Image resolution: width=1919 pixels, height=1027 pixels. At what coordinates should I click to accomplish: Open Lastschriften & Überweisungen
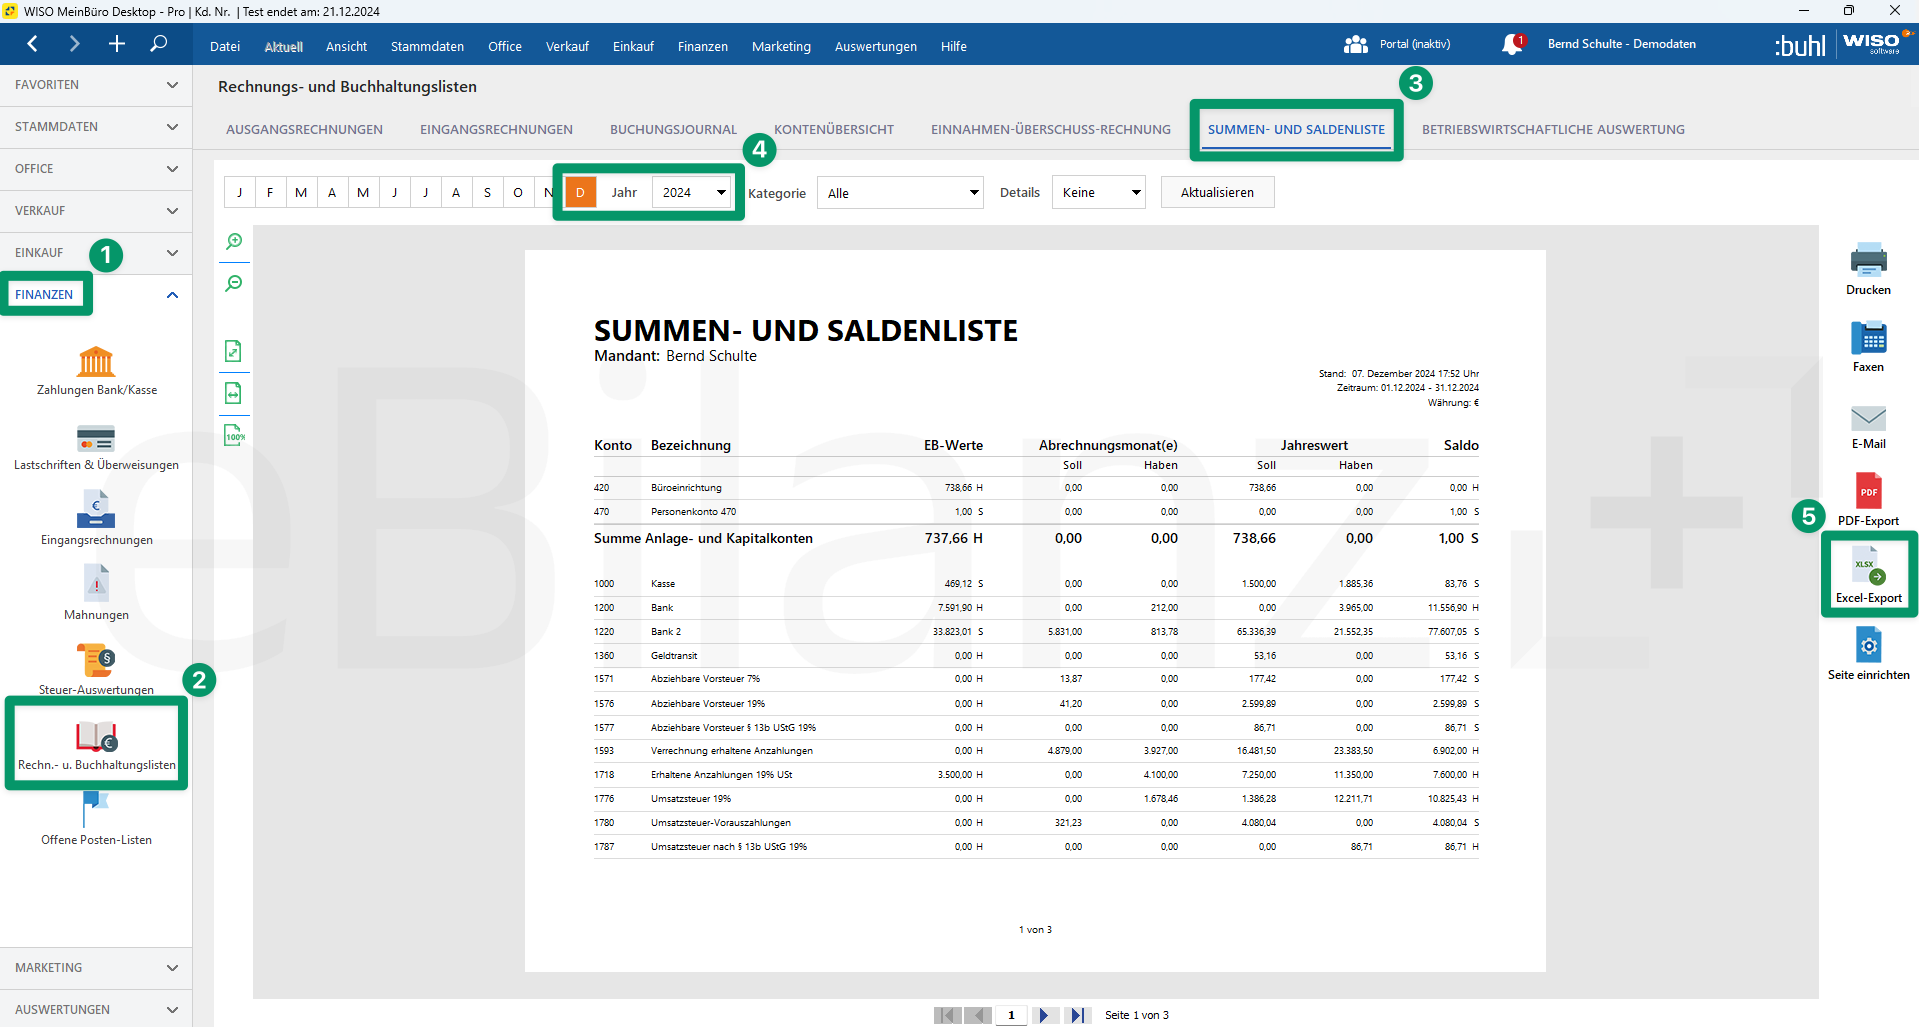pyautogui.click(x=96, y=438)
